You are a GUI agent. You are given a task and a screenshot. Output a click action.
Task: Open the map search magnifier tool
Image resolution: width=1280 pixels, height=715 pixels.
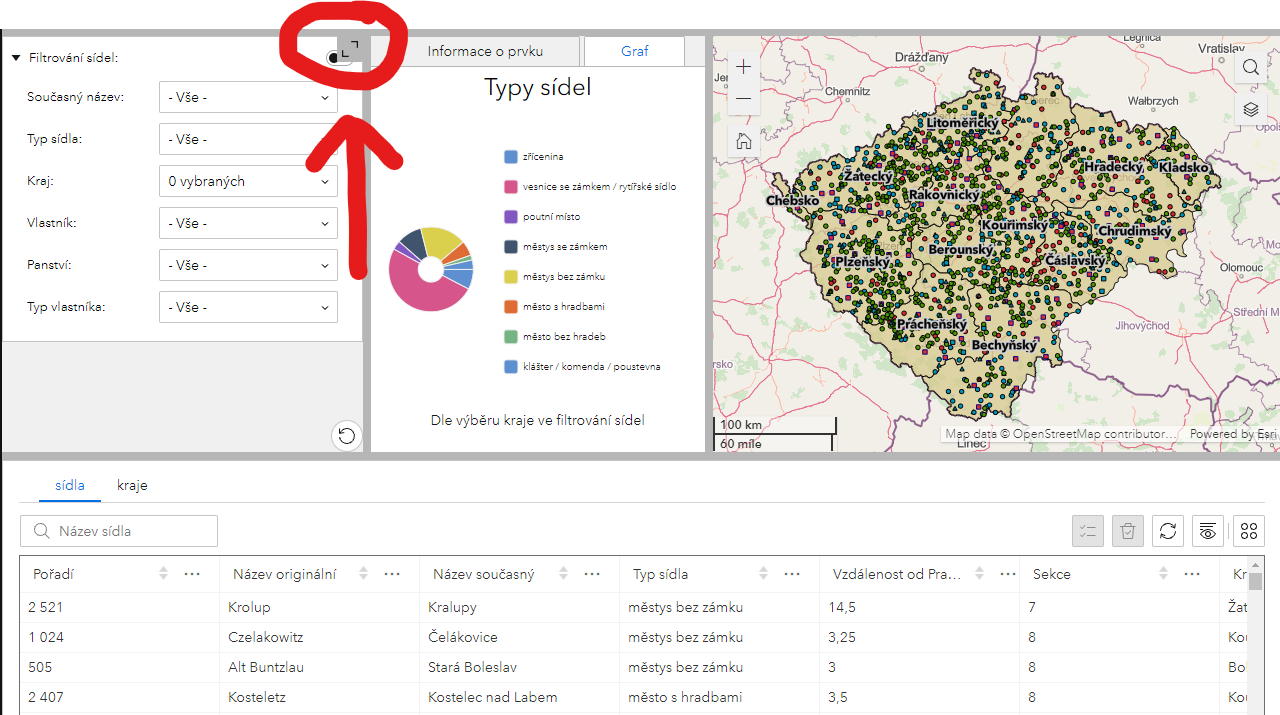[x=1250, y=67]
